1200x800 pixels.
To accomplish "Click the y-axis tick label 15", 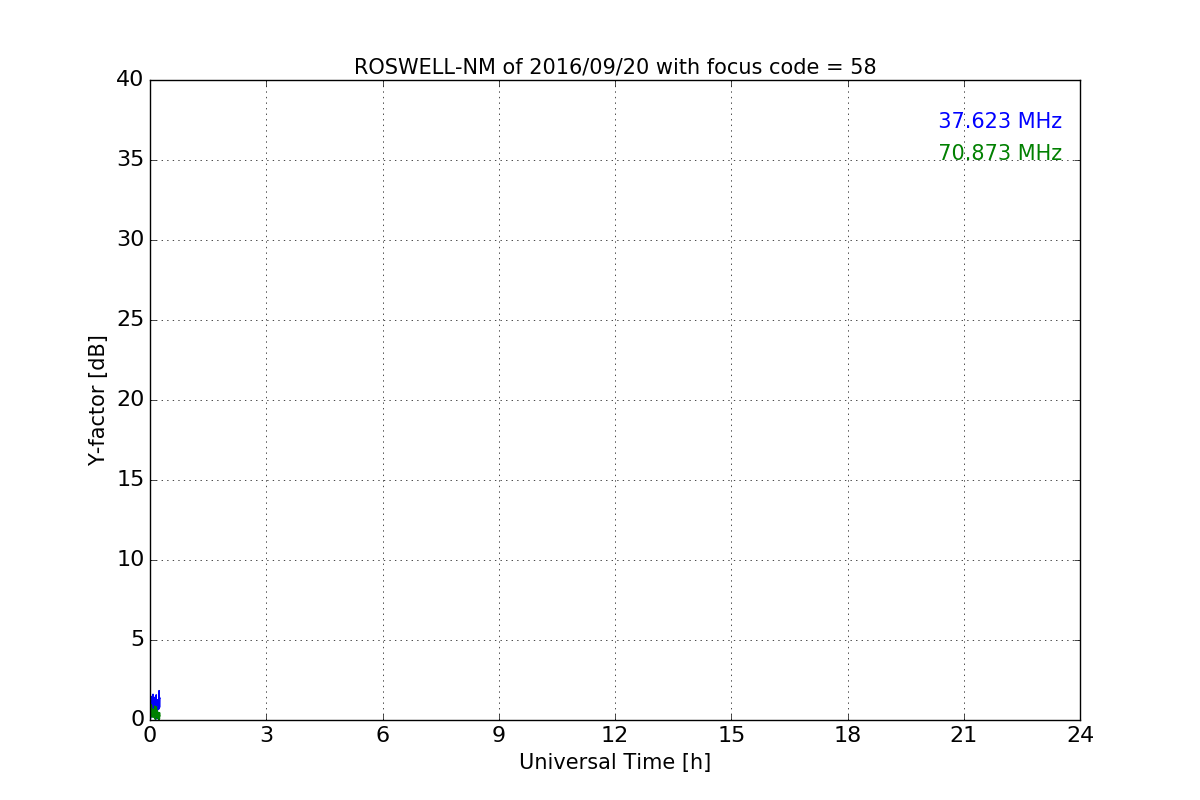I will pos(130,479).
